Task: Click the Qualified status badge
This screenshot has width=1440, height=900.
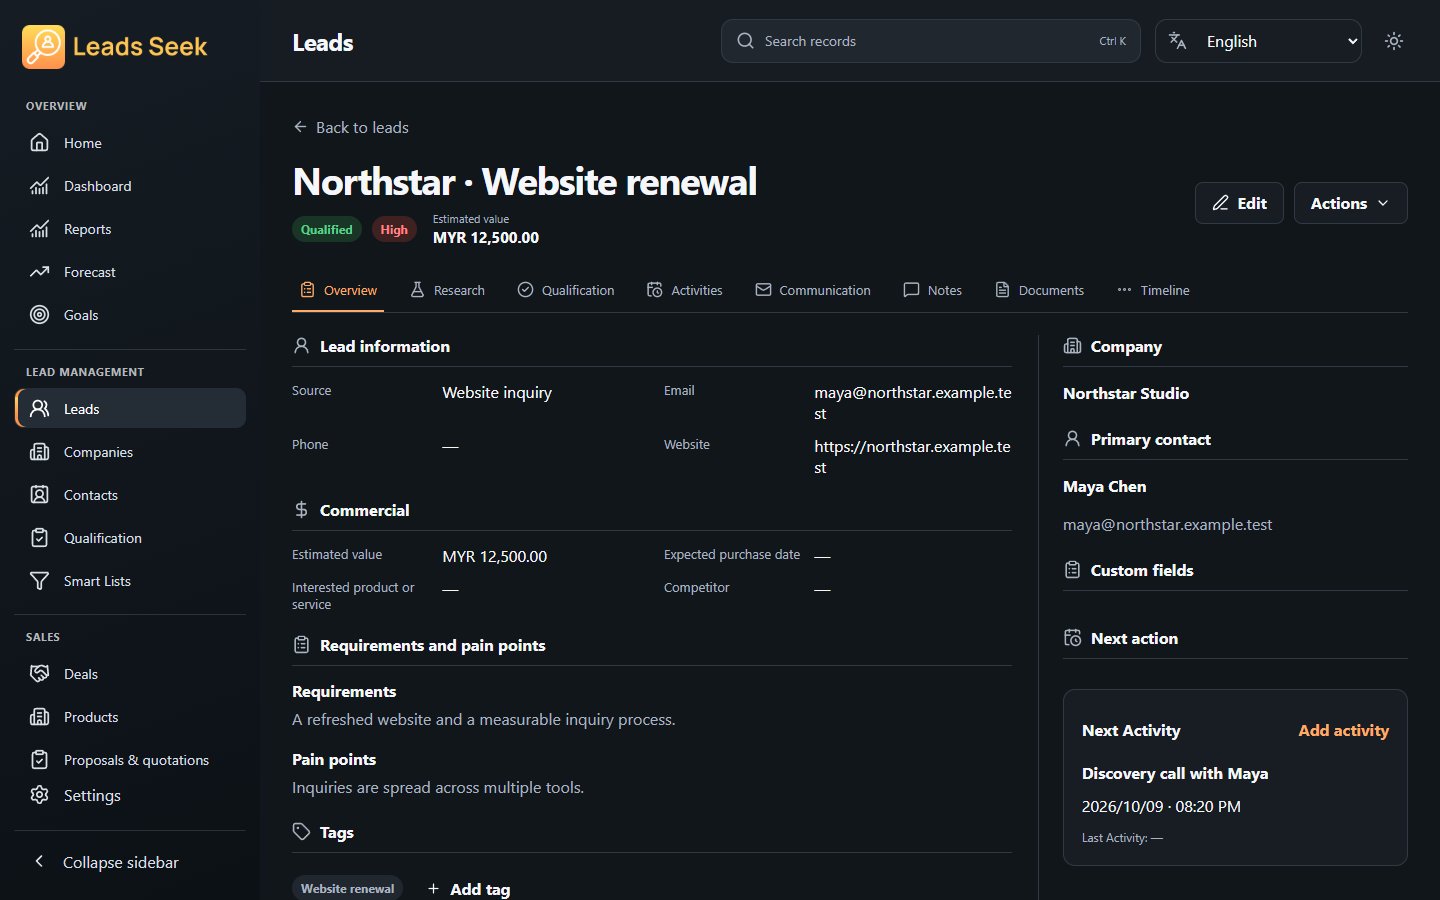Action: (x=327, y=230)
